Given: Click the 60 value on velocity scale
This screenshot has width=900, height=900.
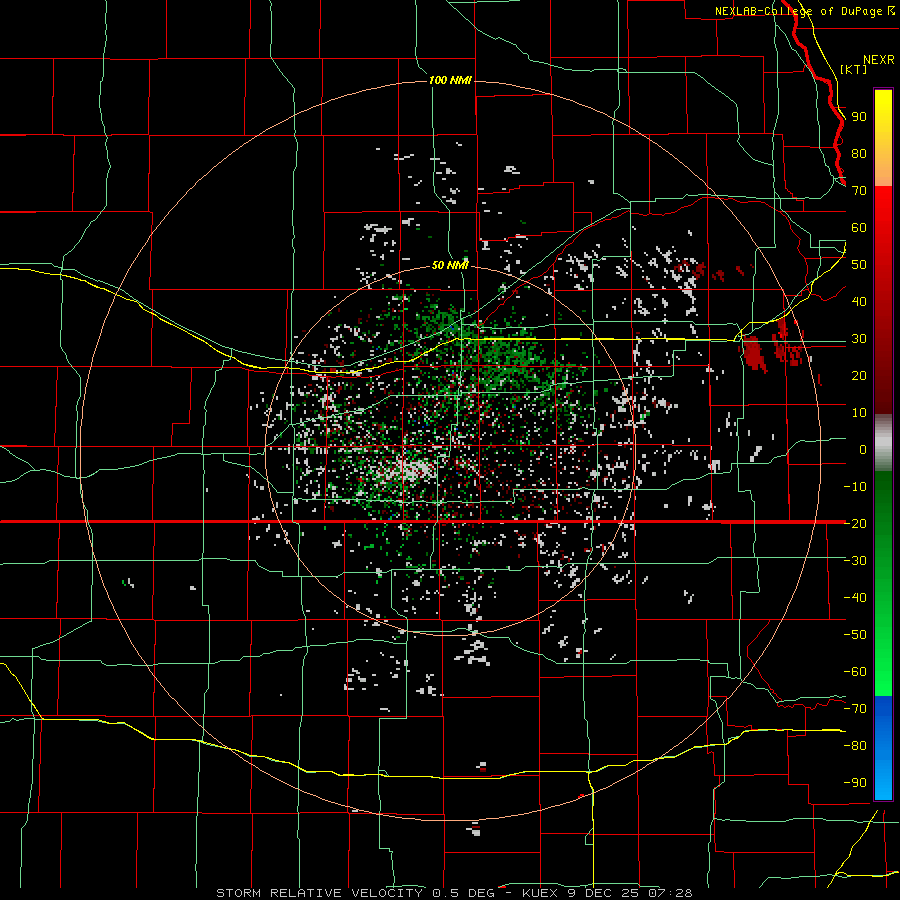Looking at the screenshot, I should tap(859, 228).
